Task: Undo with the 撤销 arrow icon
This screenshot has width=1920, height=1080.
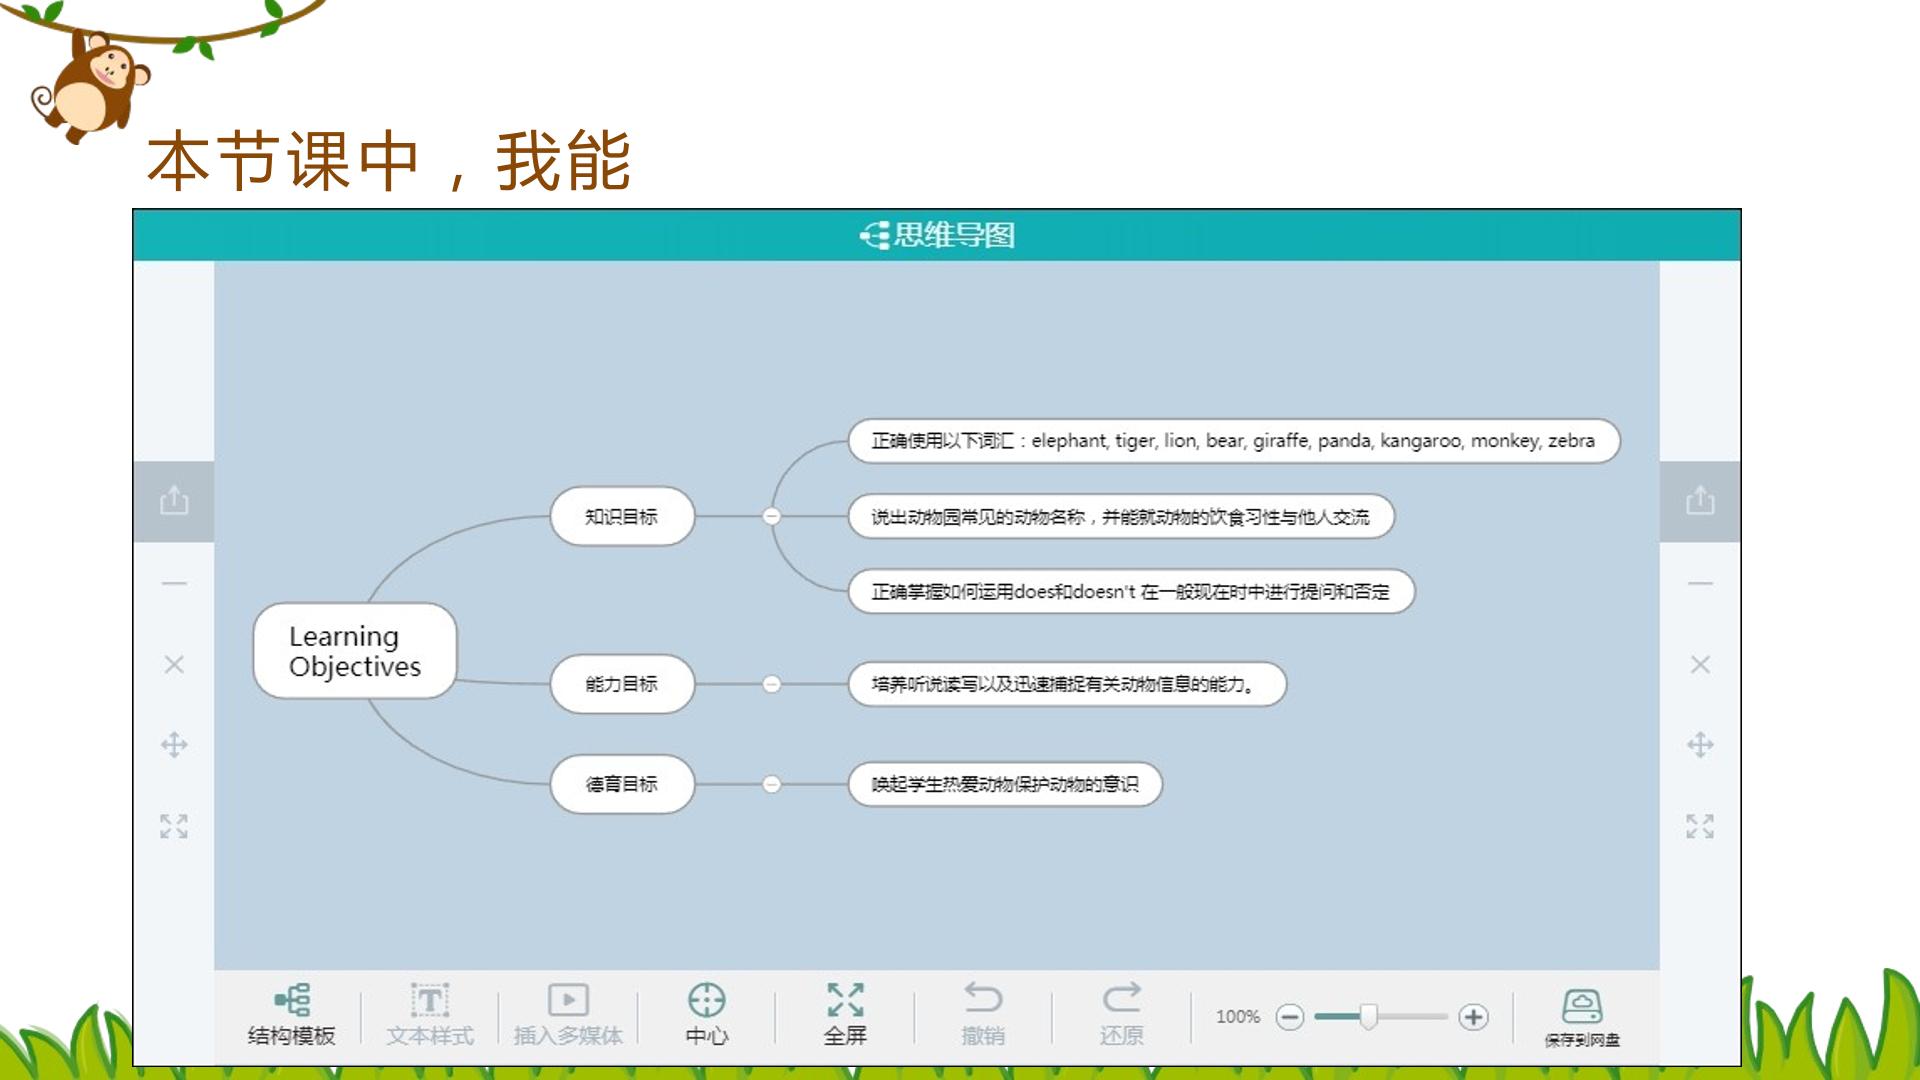Action: coord(983,998)
